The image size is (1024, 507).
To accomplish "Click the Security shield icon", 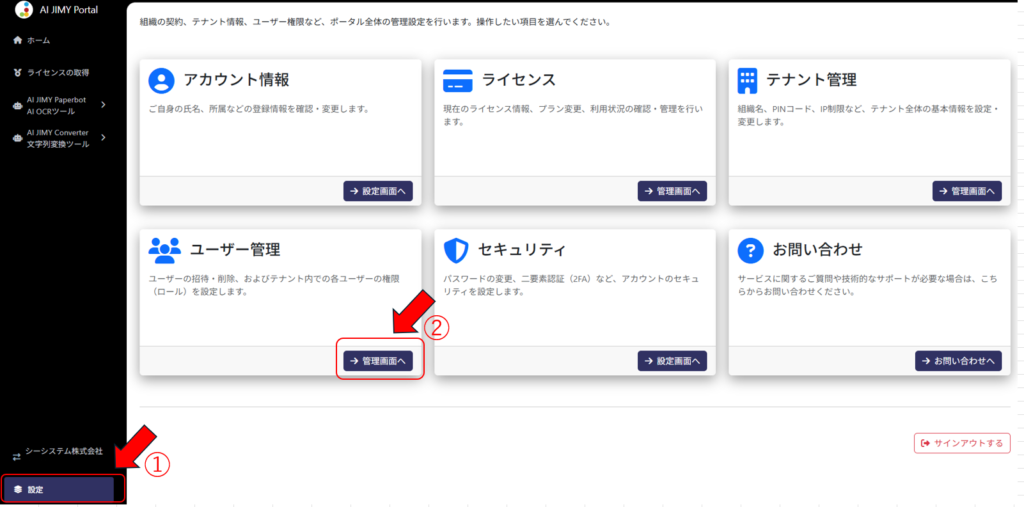I will 456,250.
